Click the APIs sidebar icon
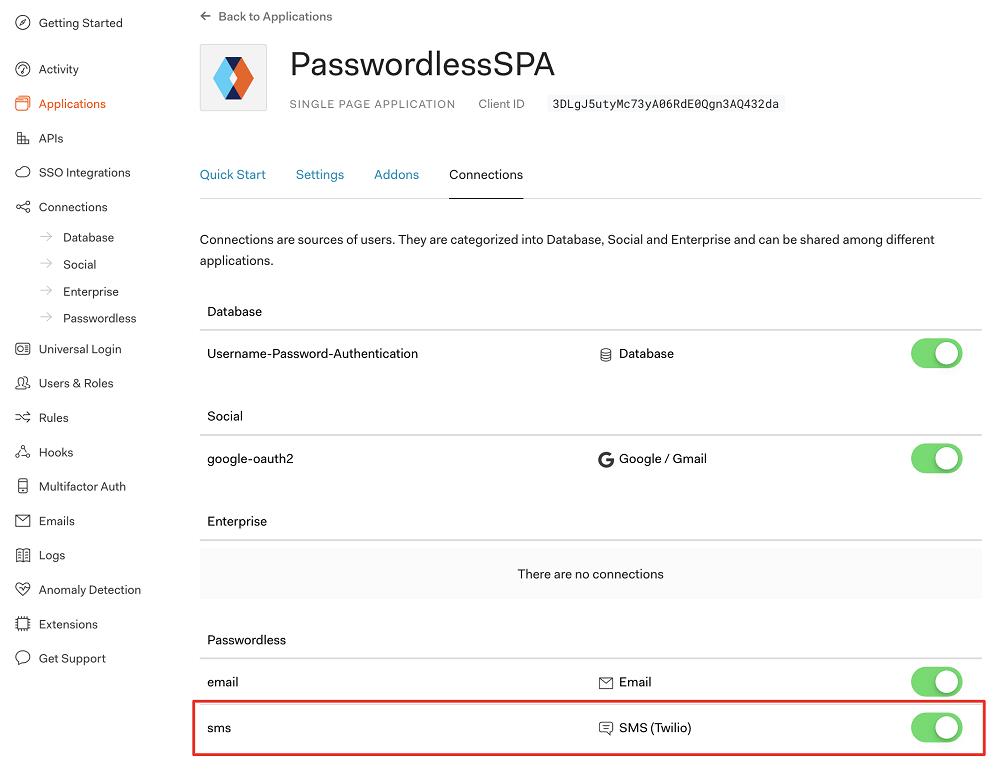Screen dimensions: 1000x770 coord(22,138)
